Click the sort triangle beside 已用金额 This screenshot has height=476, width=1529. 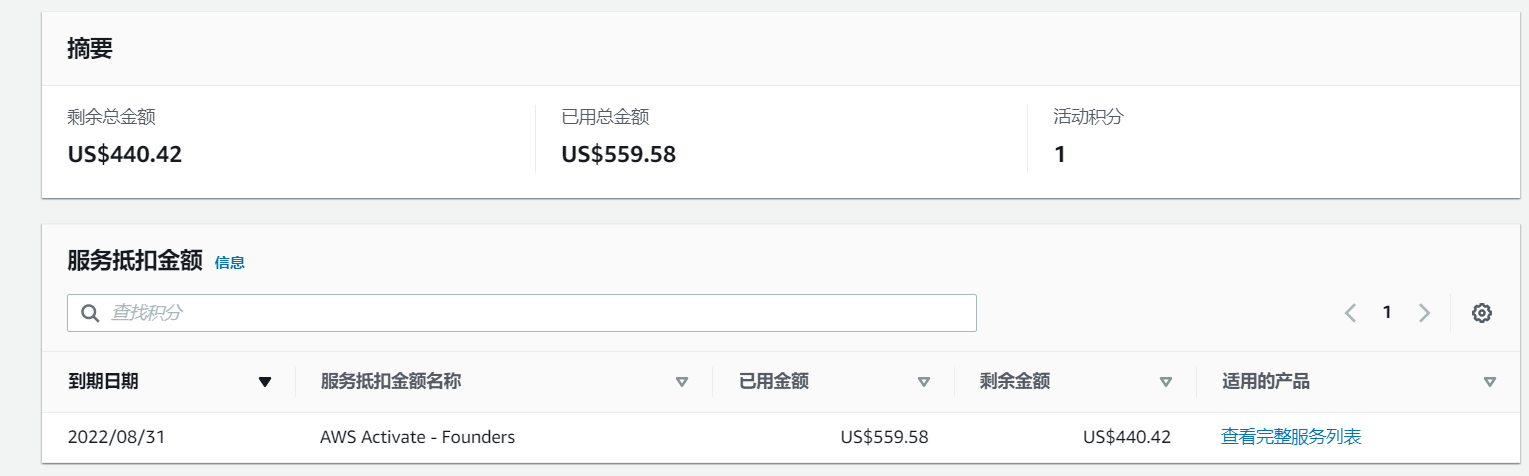(924, 381)
